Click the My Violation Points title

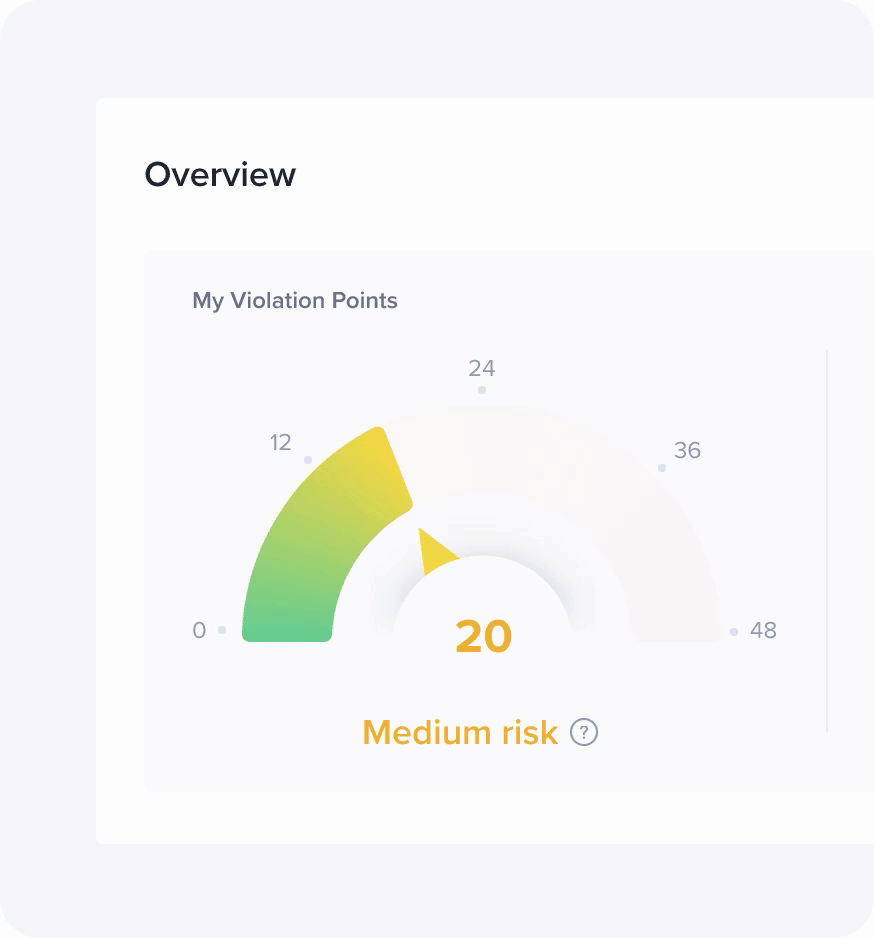click(x=295, y=301)
